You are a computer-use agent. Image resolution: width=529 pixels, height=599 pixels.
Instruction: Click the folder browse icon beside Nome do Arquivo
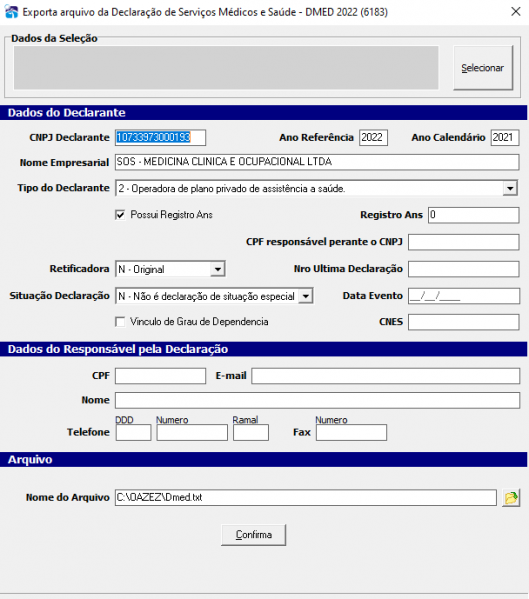pyautogui.click(x=511, y=497)
